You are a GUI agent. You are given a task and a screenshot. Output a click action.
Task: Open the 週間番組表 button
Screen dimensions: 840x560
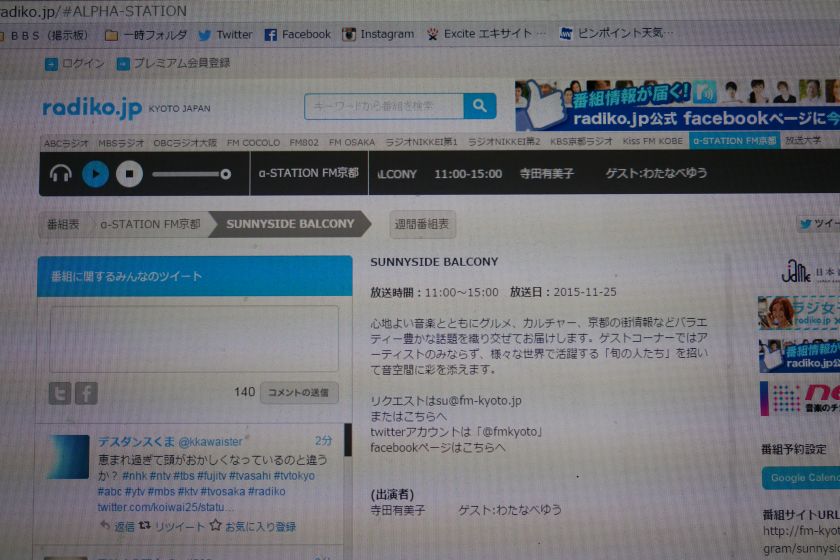click(x=422, y=224)
